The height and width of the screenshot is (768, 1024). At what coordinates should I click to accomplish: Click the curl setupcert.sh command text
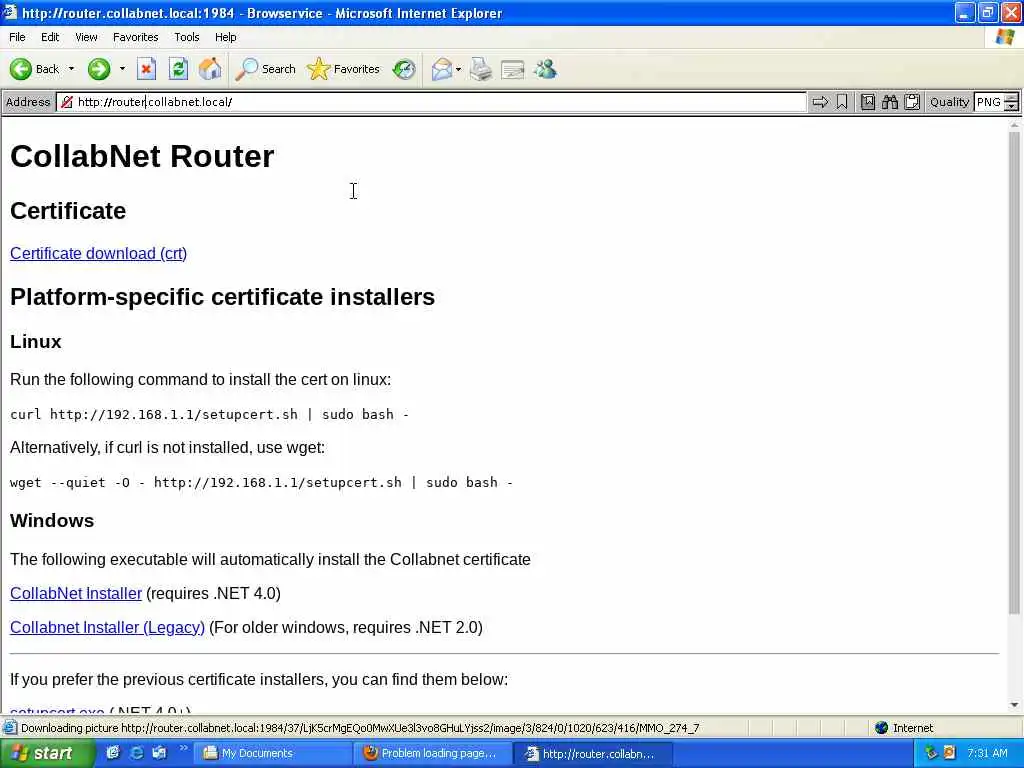(209, 414)
